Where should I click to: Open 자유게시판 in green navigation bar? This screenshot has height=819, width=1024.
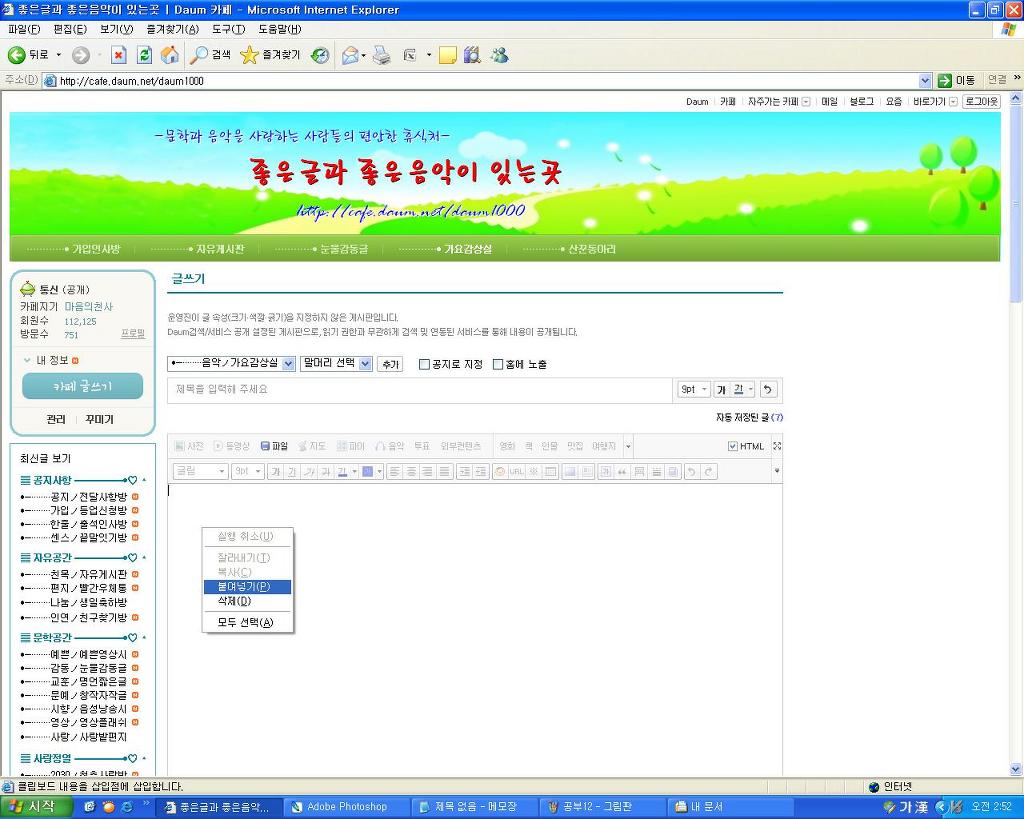[220, 249]
